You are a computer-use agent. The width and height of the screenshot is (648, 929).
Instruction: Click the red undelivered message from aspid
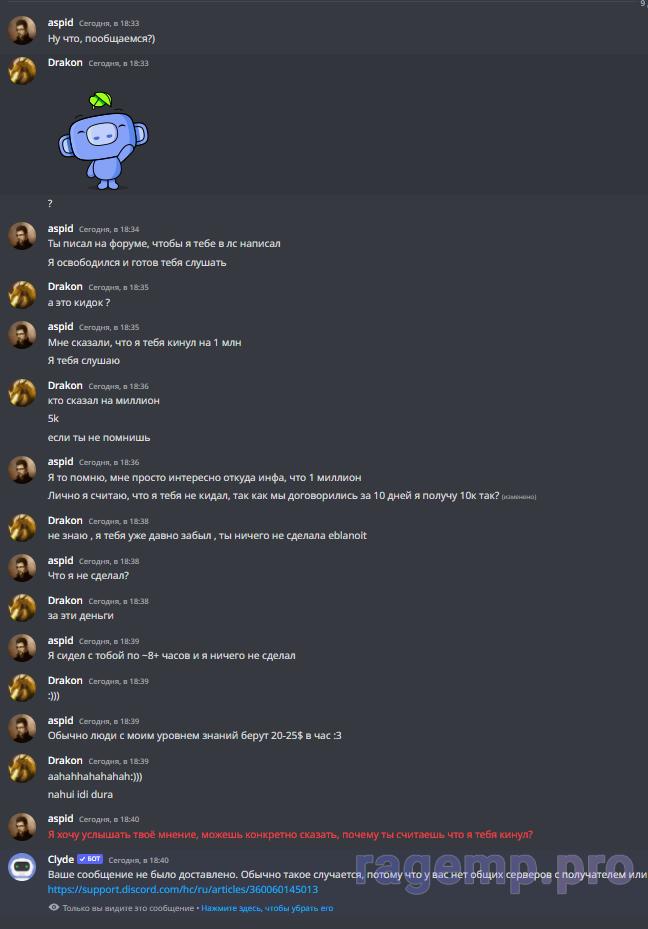(x=290, y=835)
